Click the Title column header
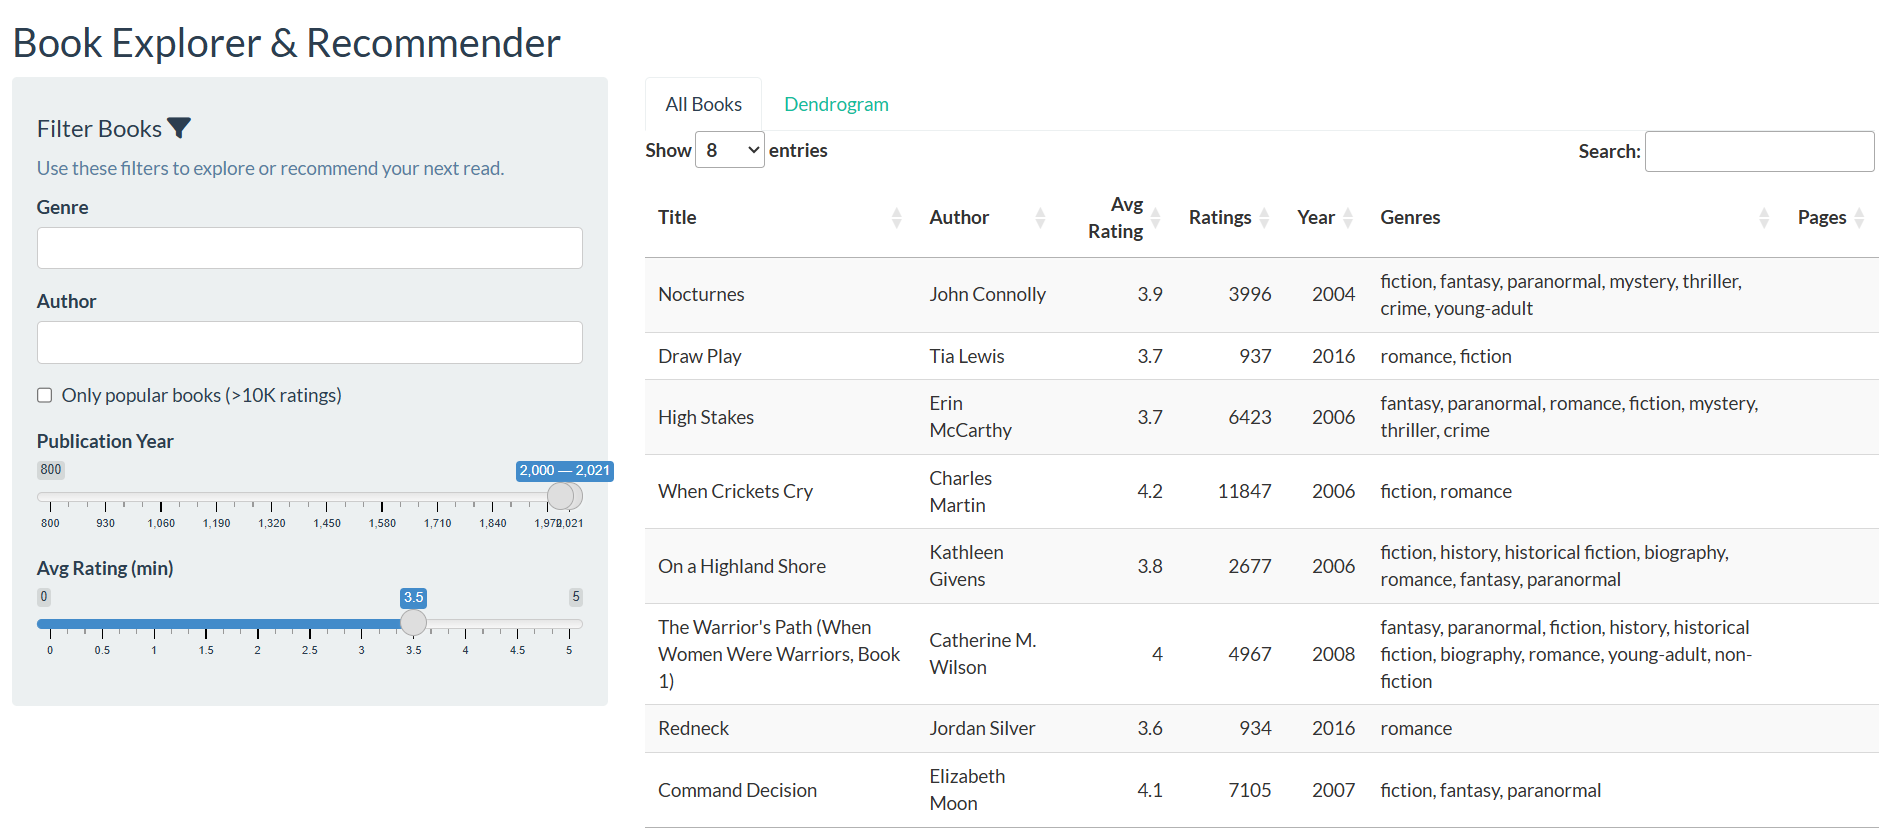This screenshot has width=1886, height=832. tap(677, 217)
